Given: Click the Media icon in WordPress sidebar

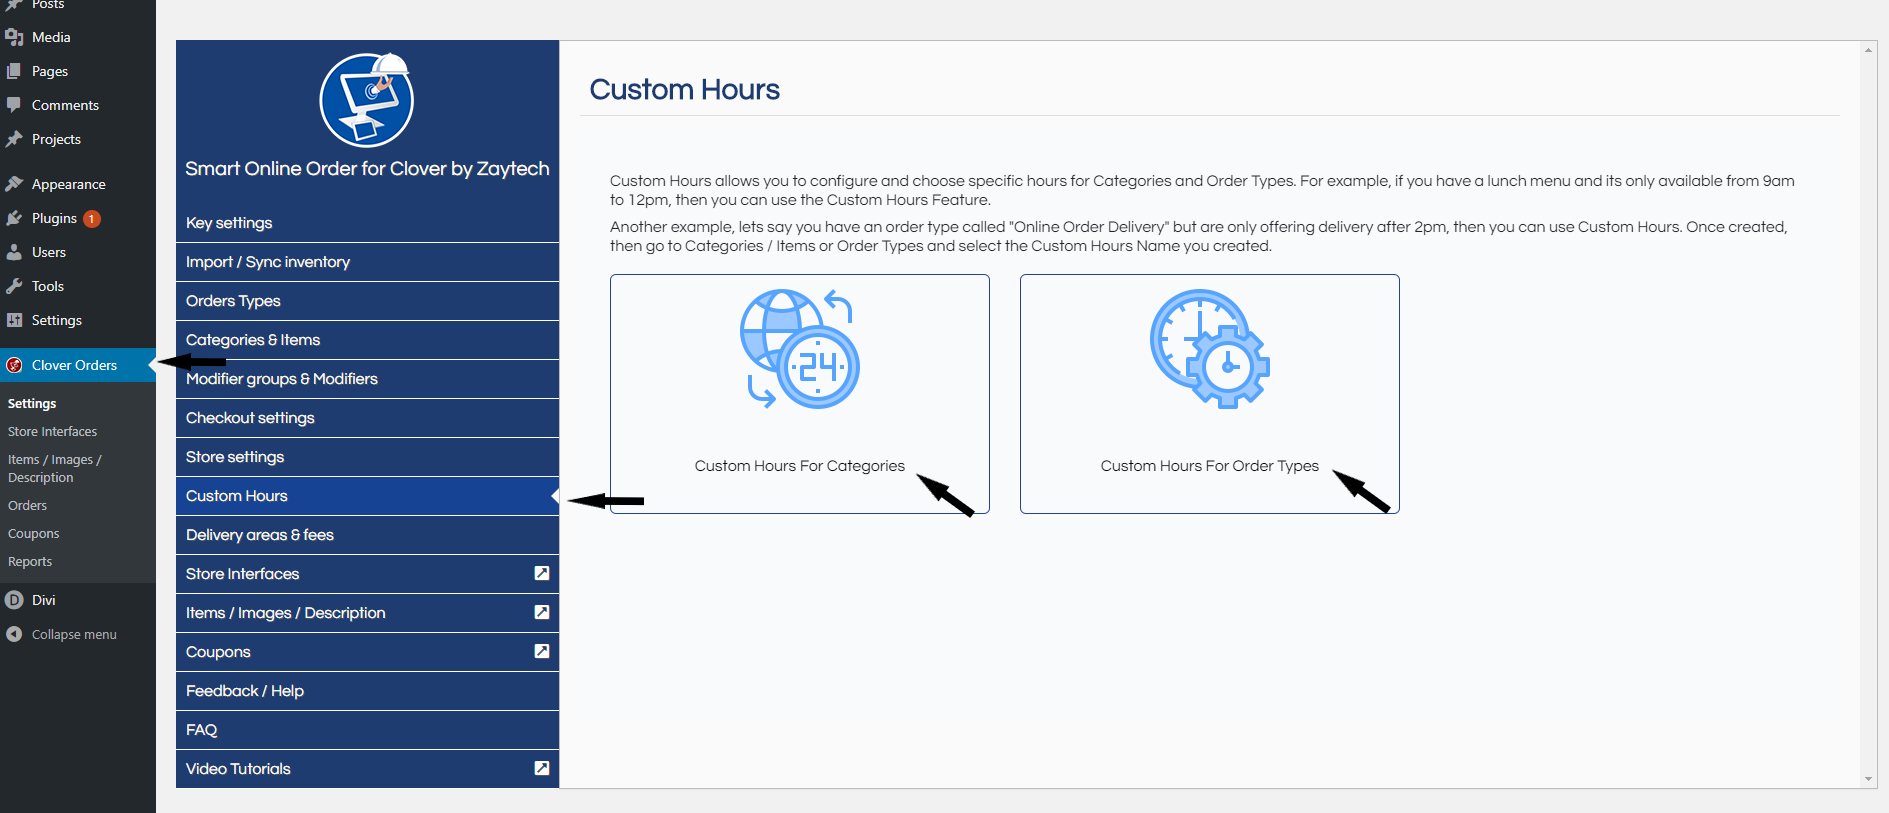Looking at the screenshot, I should click(x=14, y=37).
